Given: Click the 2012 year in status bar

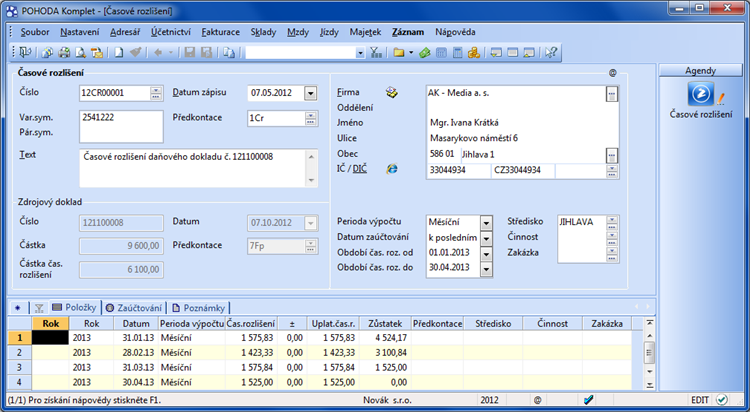Looking at the screenshot, I should pyautogui.click(x=489, y=400).
